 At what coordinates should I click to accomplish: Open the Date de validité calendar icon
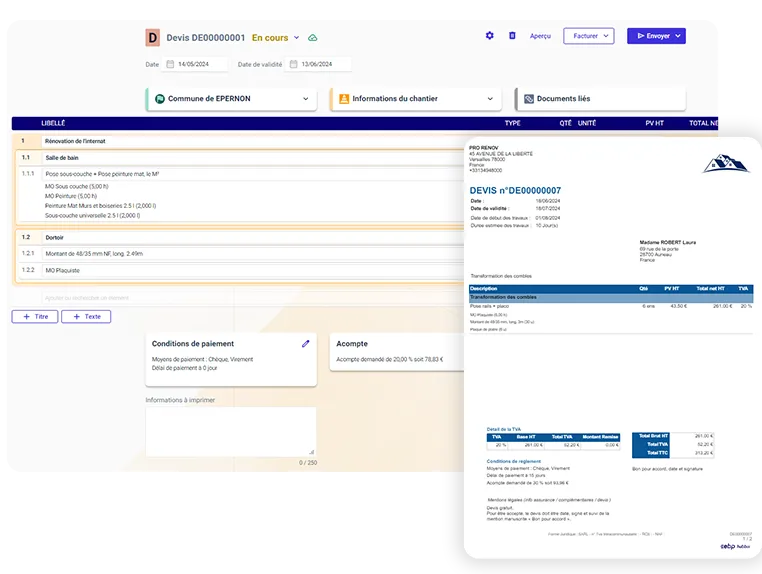click(x=293, y=65)
